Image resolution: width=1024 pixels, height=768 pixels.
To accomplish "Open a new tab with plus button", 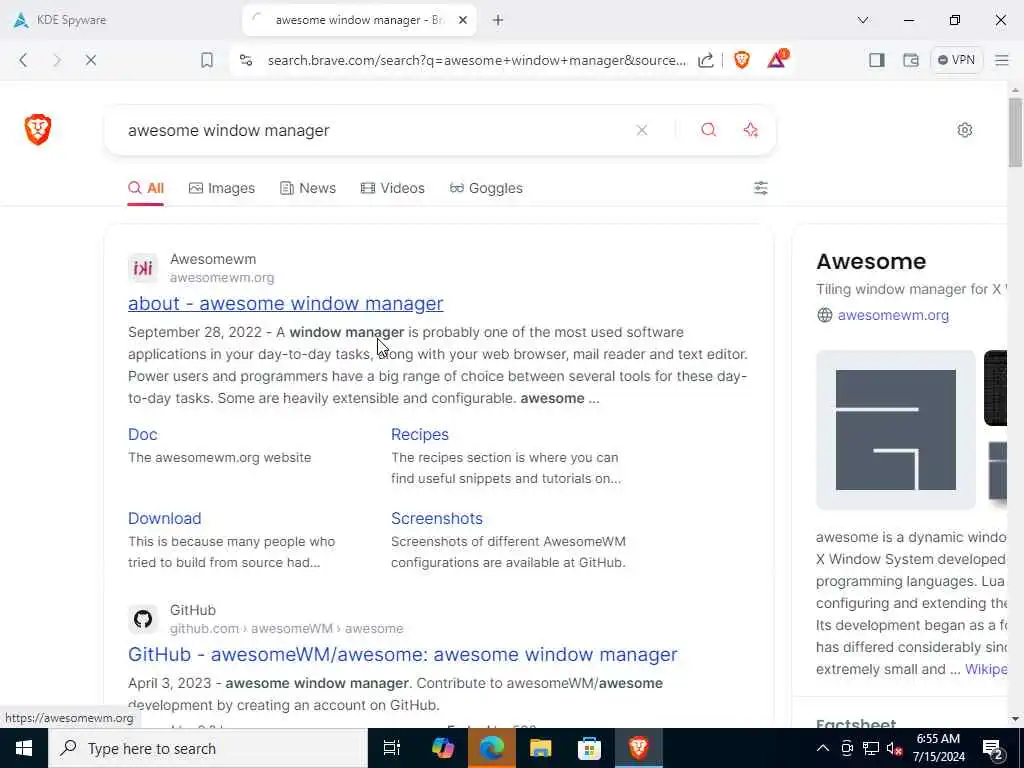I will pyautogui.click(x=498, y=20).
